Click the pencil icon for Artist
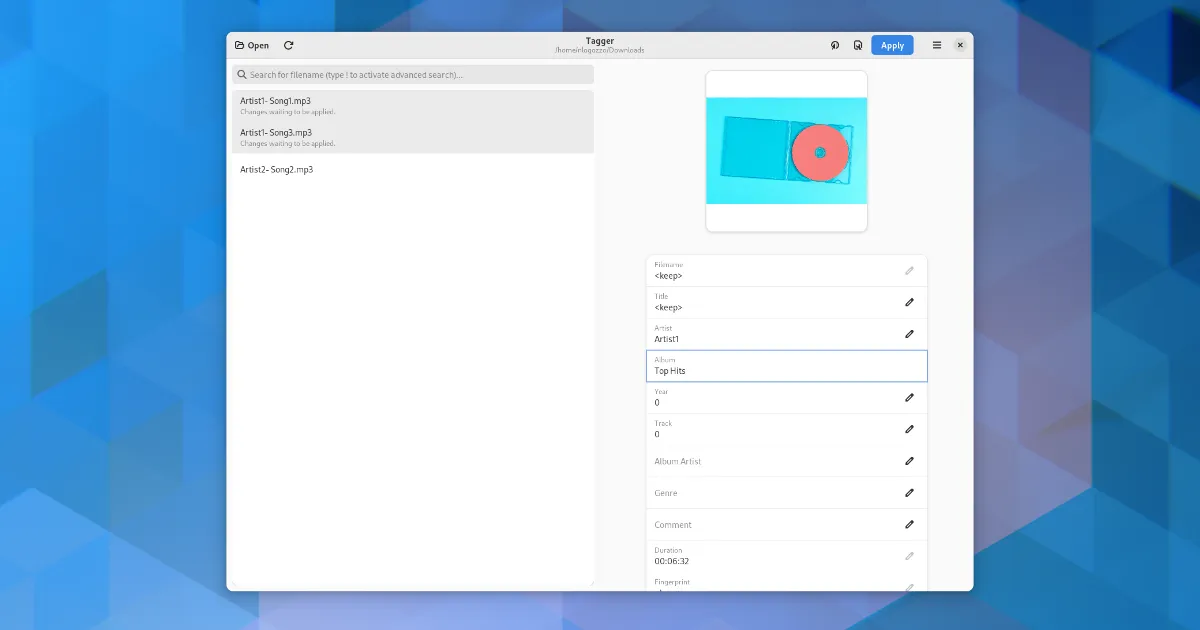Viewport: 1200px width, 630px height. [909, 334]
